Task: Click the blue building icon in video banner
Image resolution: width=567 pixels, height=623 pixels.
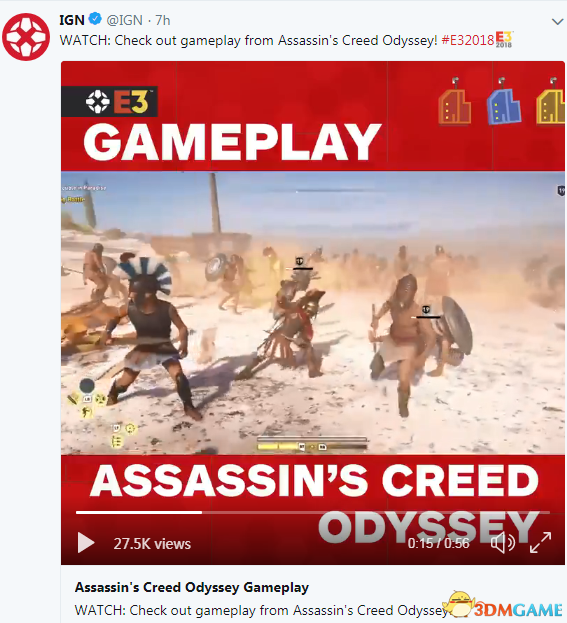Action: [x=503, y=101]
